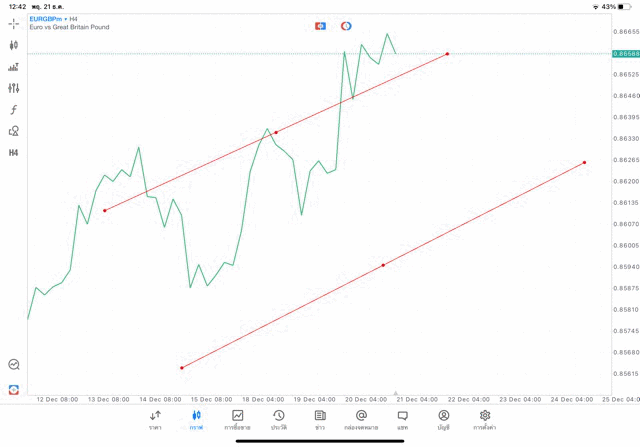Switch to the การซื้อขาย (Trade) tab
The height and width of the screenshot is (447, 640).
[x=237, y=419]
